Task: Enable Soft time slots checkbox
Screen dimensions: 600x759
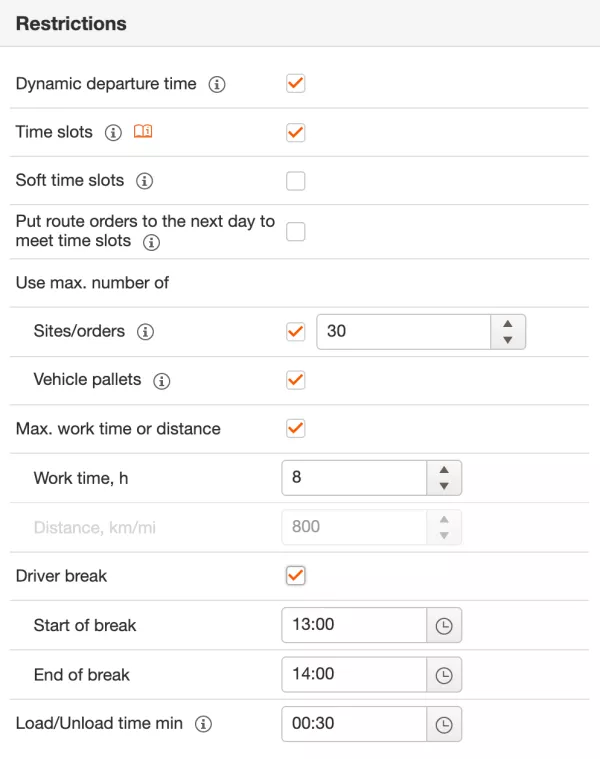Action: (295, 181)
